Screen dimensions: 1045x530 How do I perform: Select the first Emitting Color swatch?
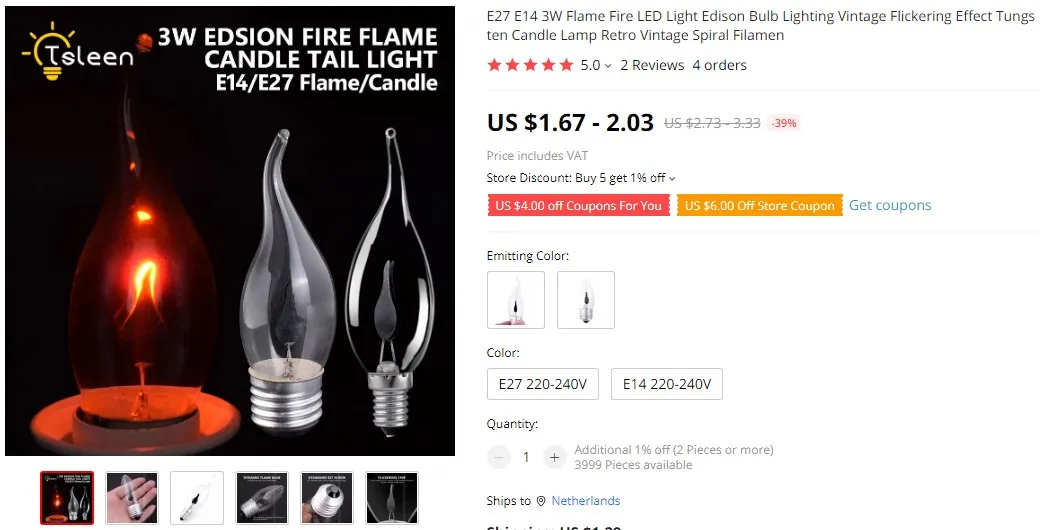[x=516, y=300]
